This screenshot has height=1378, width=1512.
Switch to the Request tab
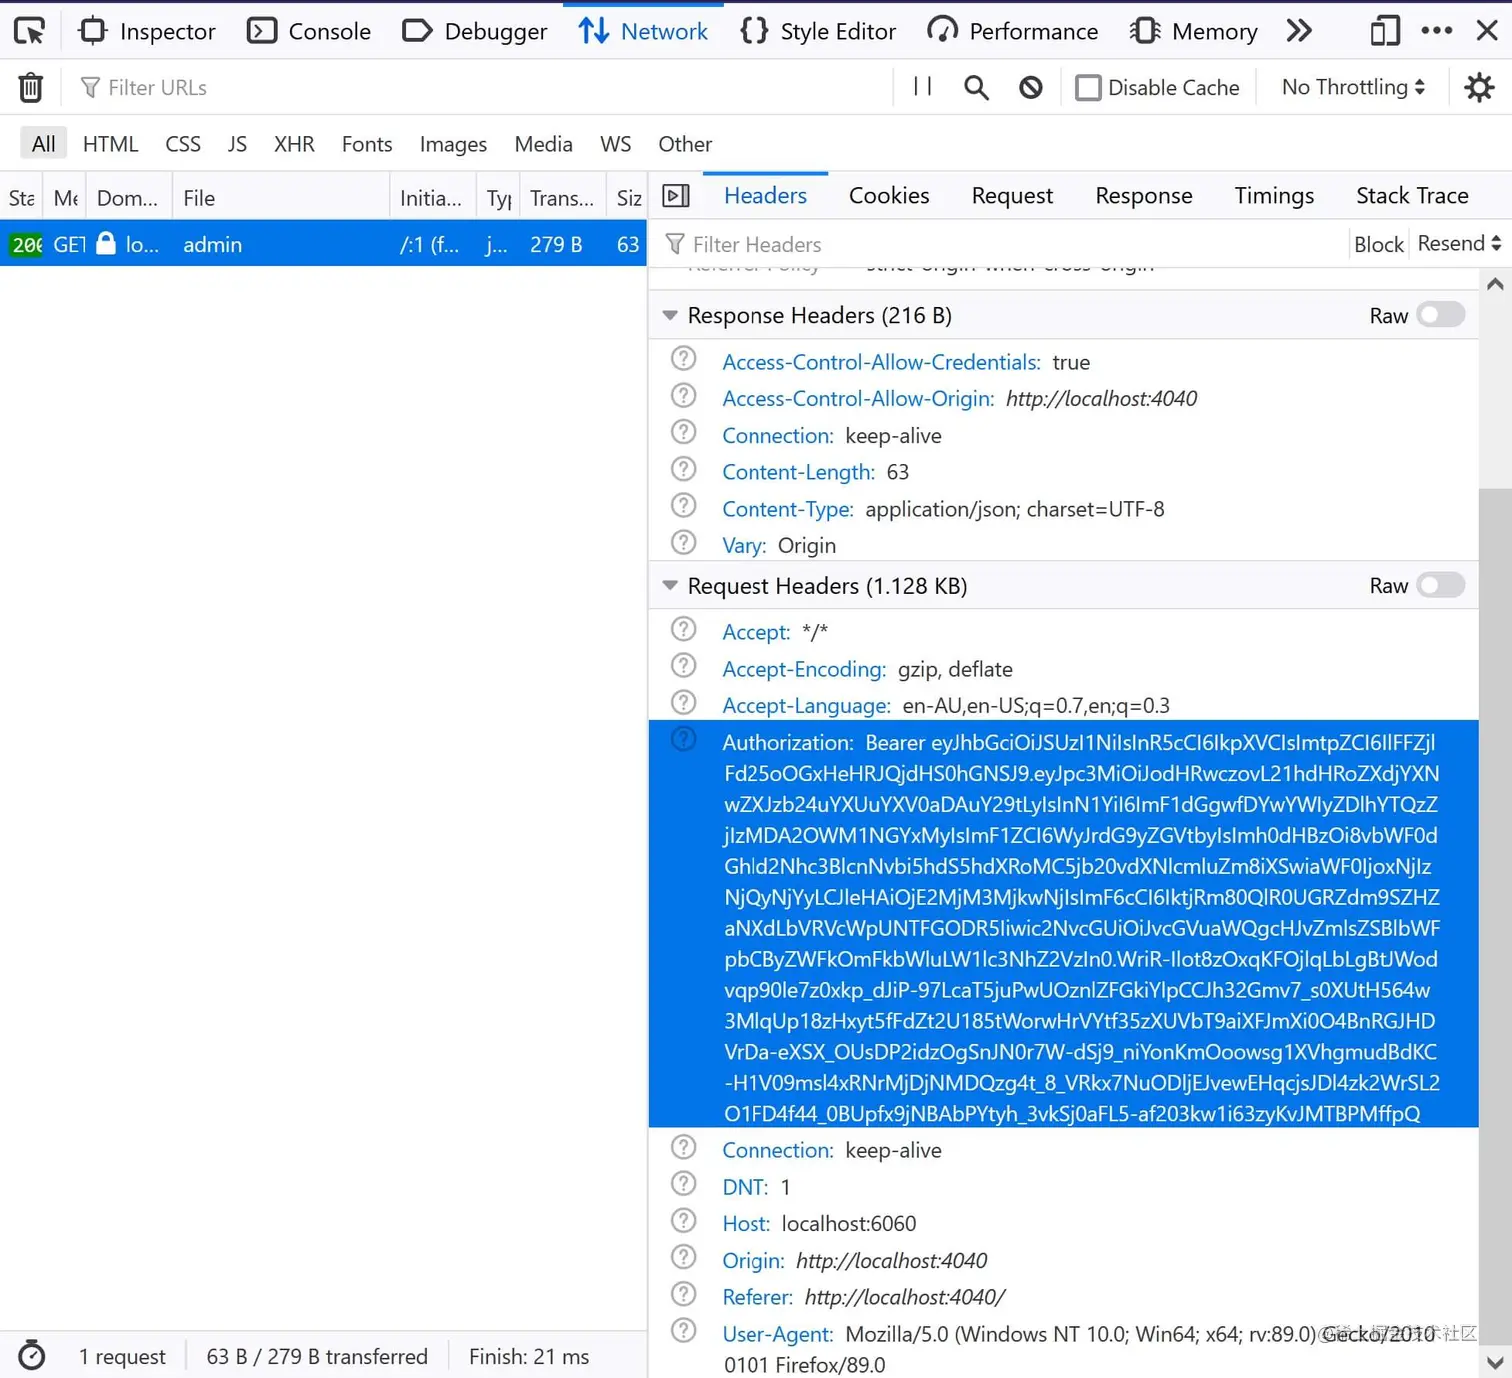1012,196
